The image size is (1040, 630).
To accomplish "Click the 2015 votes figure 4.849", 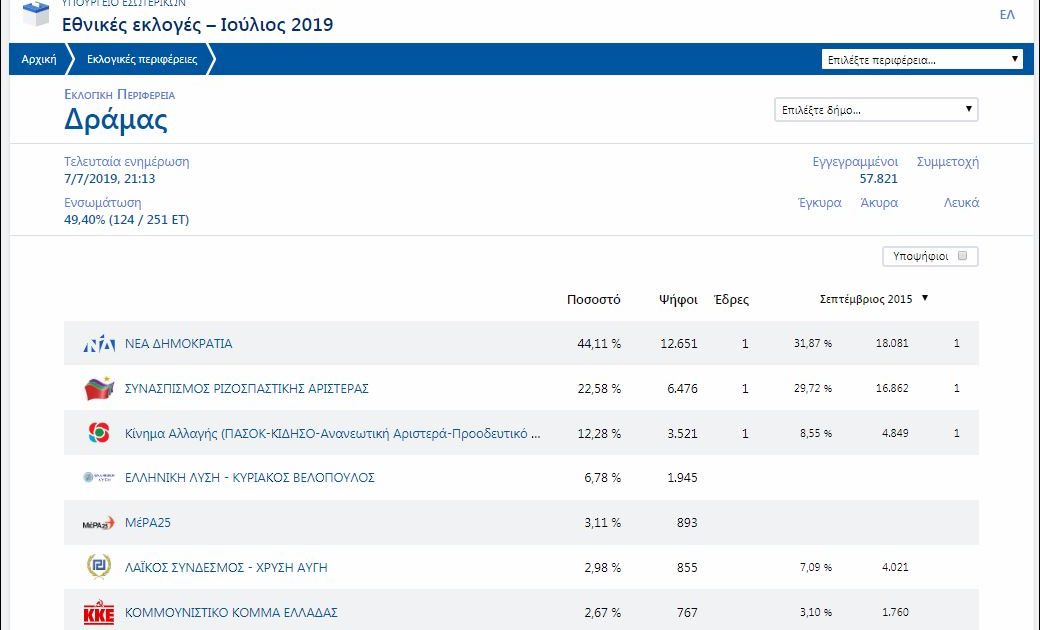I will (x=895, y=434).
